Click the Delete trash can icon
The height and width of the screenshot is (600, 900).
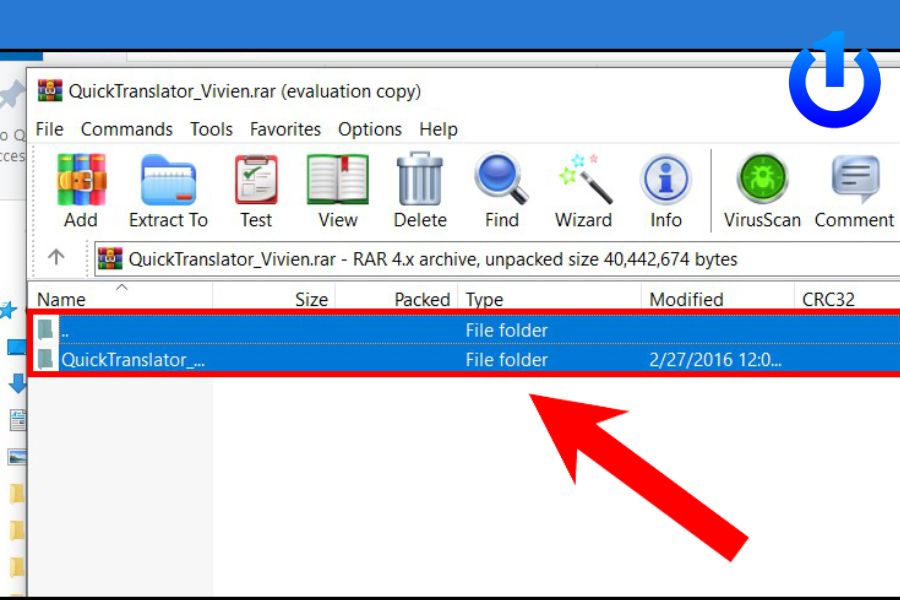pos(419,181)
